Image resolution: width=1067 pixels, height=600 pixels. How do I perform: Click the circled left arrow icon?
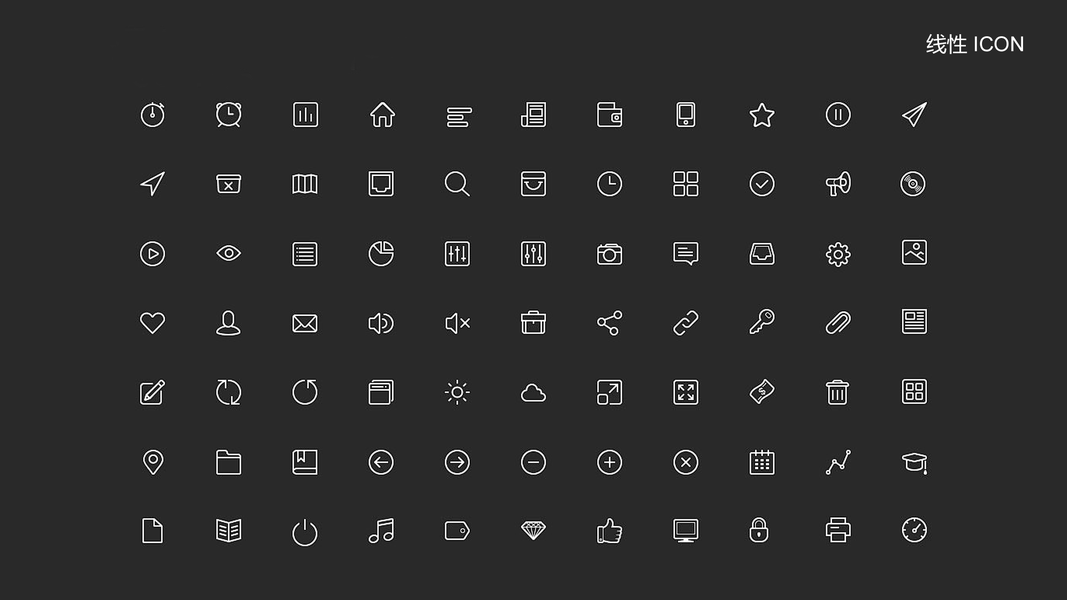tap(381, 462)
